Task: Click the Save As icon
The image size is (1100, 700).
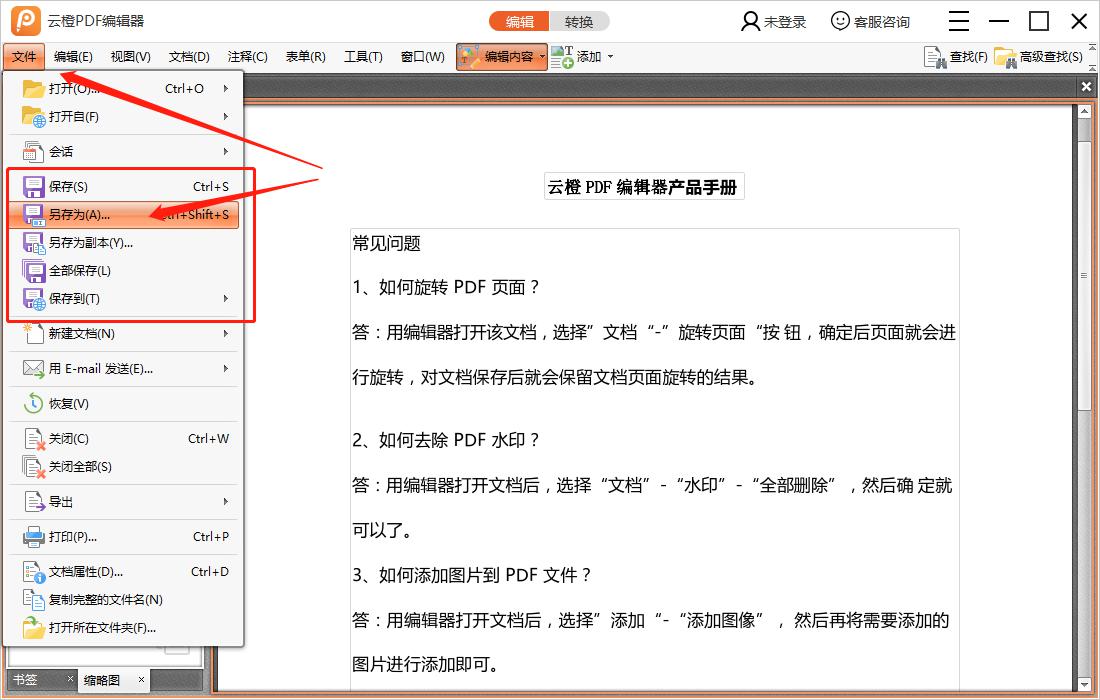Action: tap(33, 215)
